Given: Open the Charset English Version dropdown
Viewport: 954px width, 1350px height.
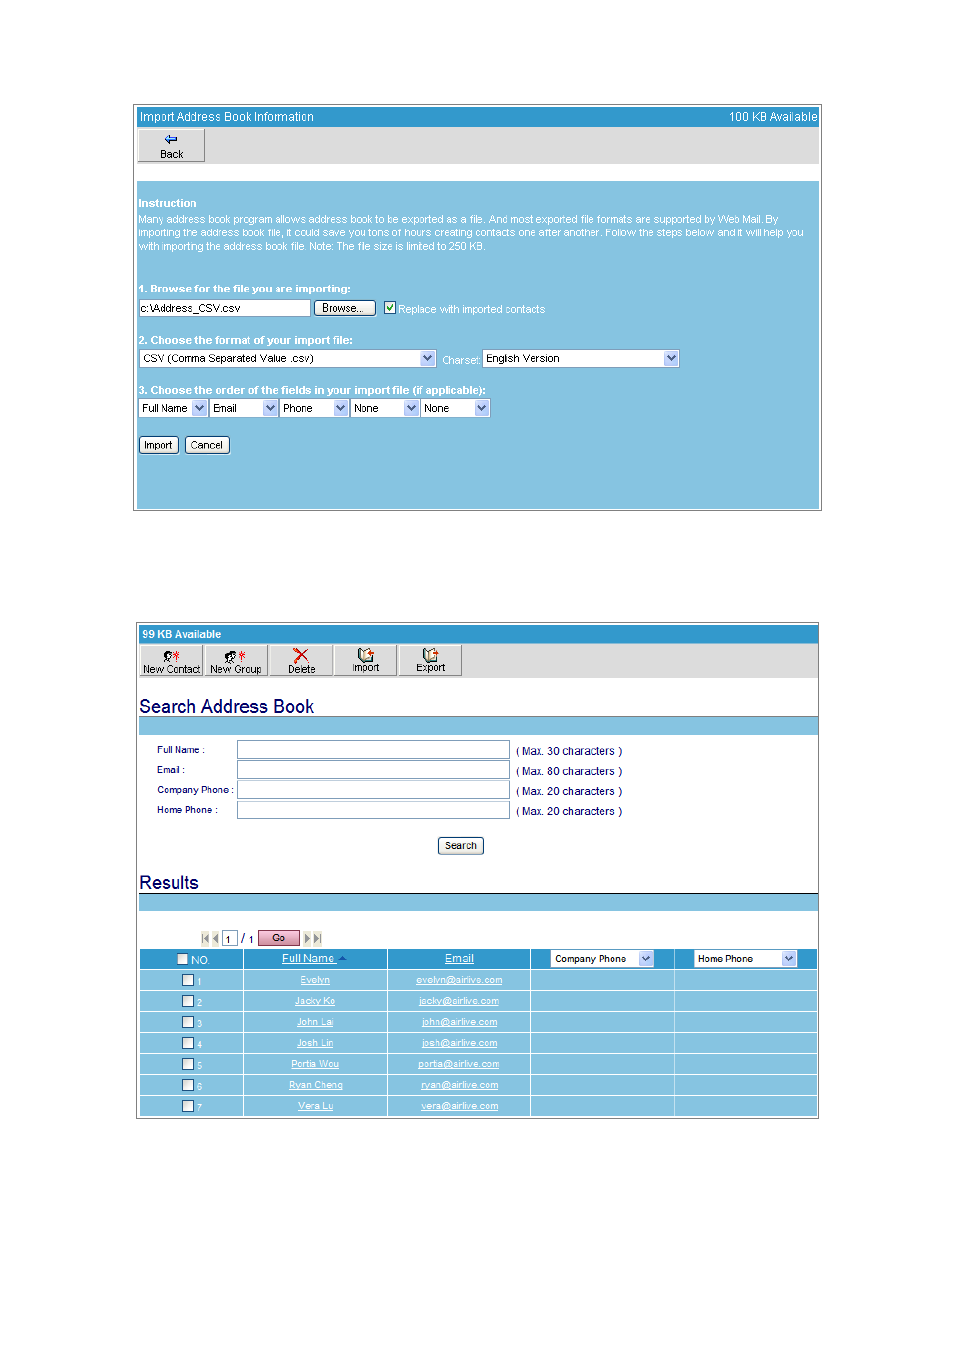Looking at the screenshot, I should pos(581,358).
